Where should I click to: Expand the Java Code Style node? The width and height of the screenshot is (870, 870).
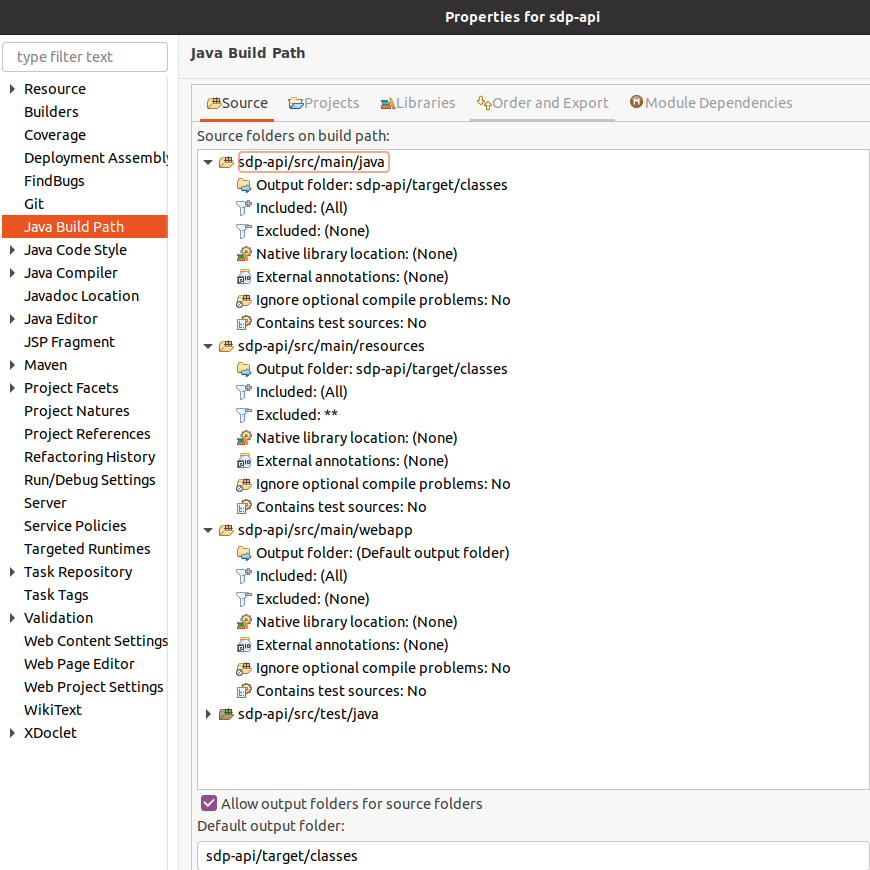tap(12, 250)
